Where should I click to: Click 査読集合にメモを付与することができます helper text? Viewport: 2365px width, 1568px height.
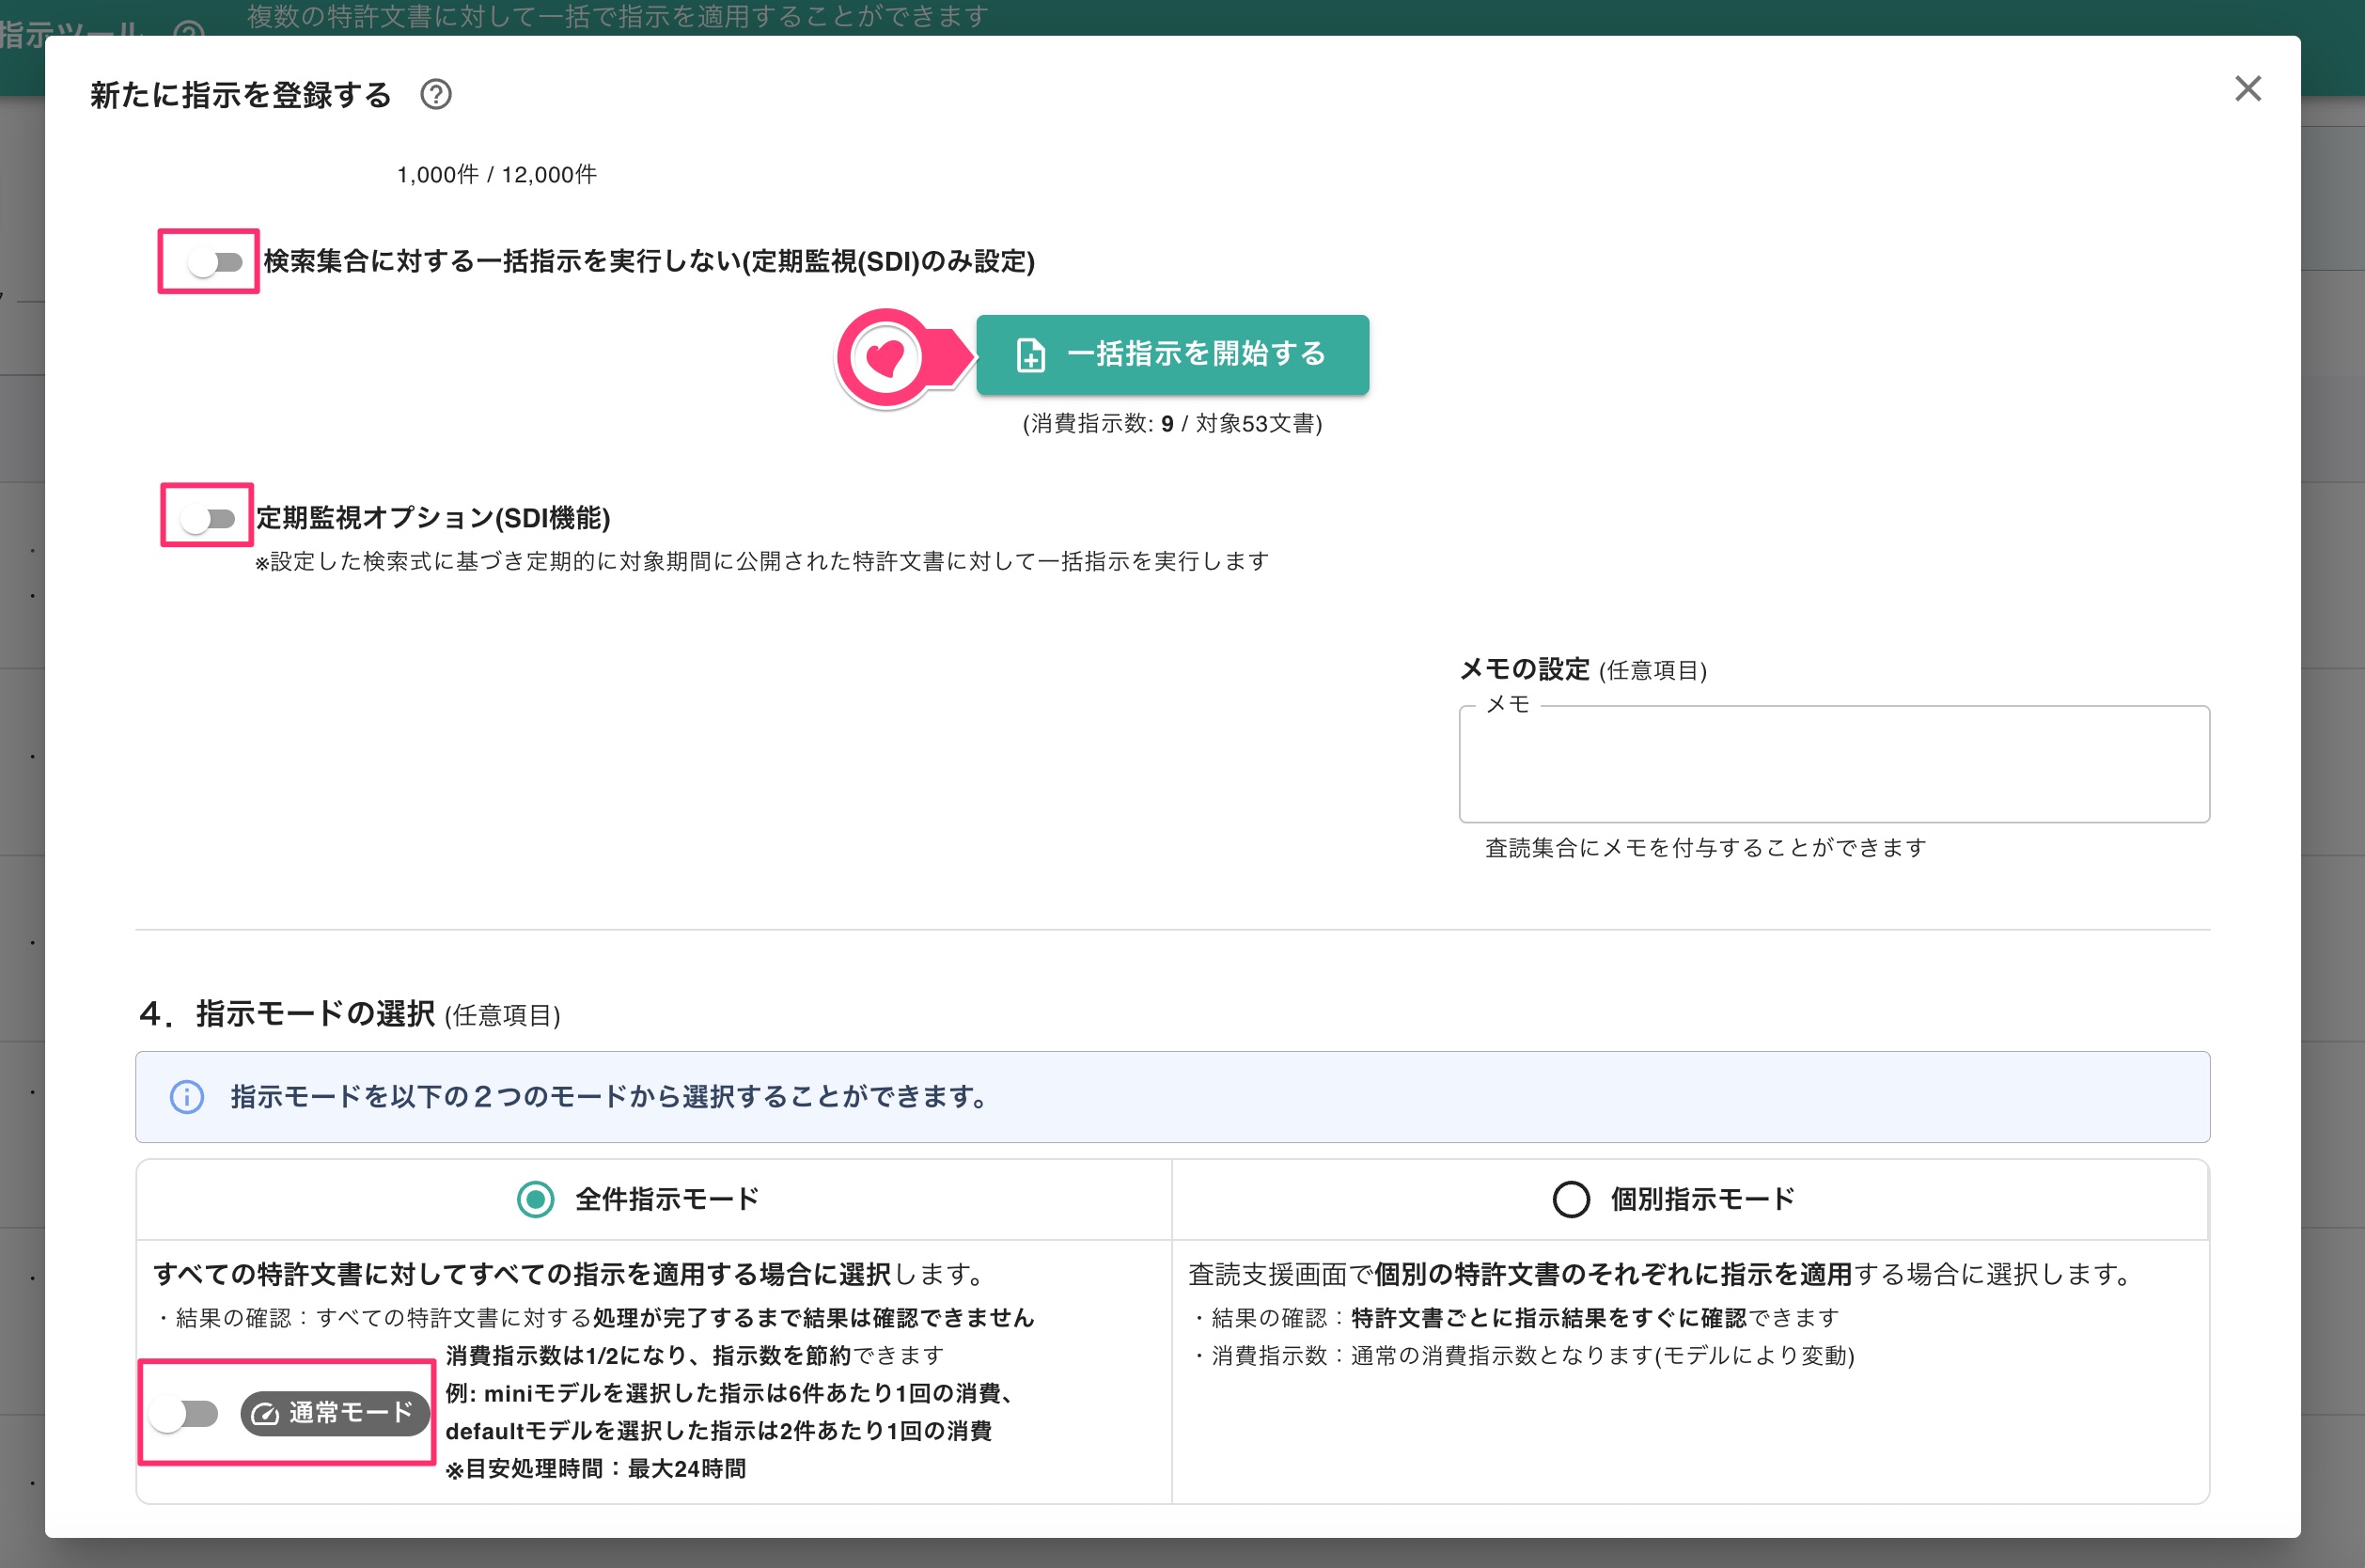pos(1705,848)
